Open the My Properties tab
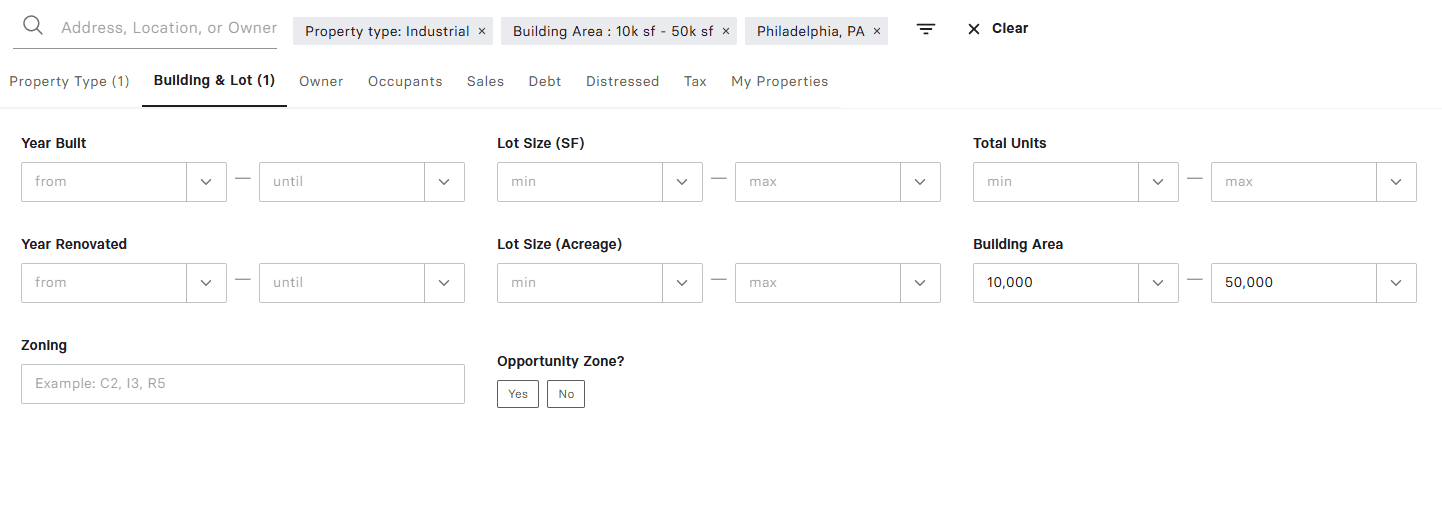1442x519 pixels. (779, 82)
